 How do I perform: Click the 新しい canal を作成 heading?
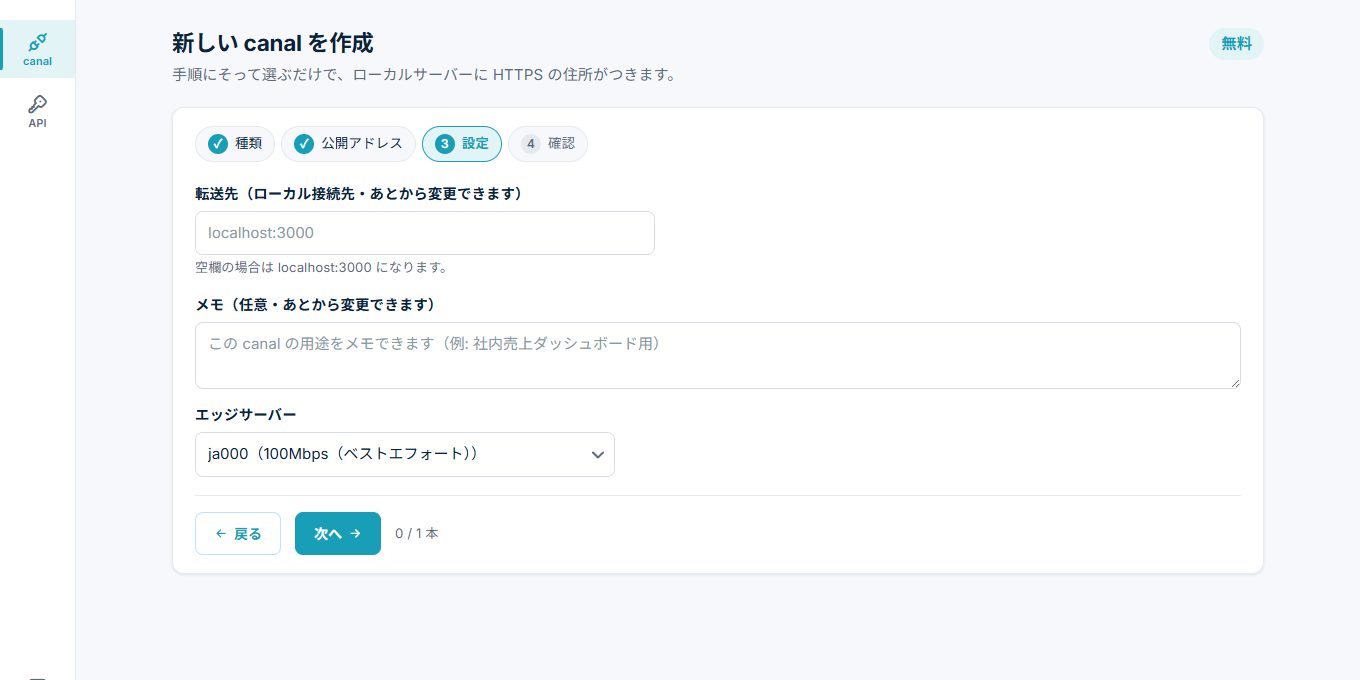click(273, 43)
